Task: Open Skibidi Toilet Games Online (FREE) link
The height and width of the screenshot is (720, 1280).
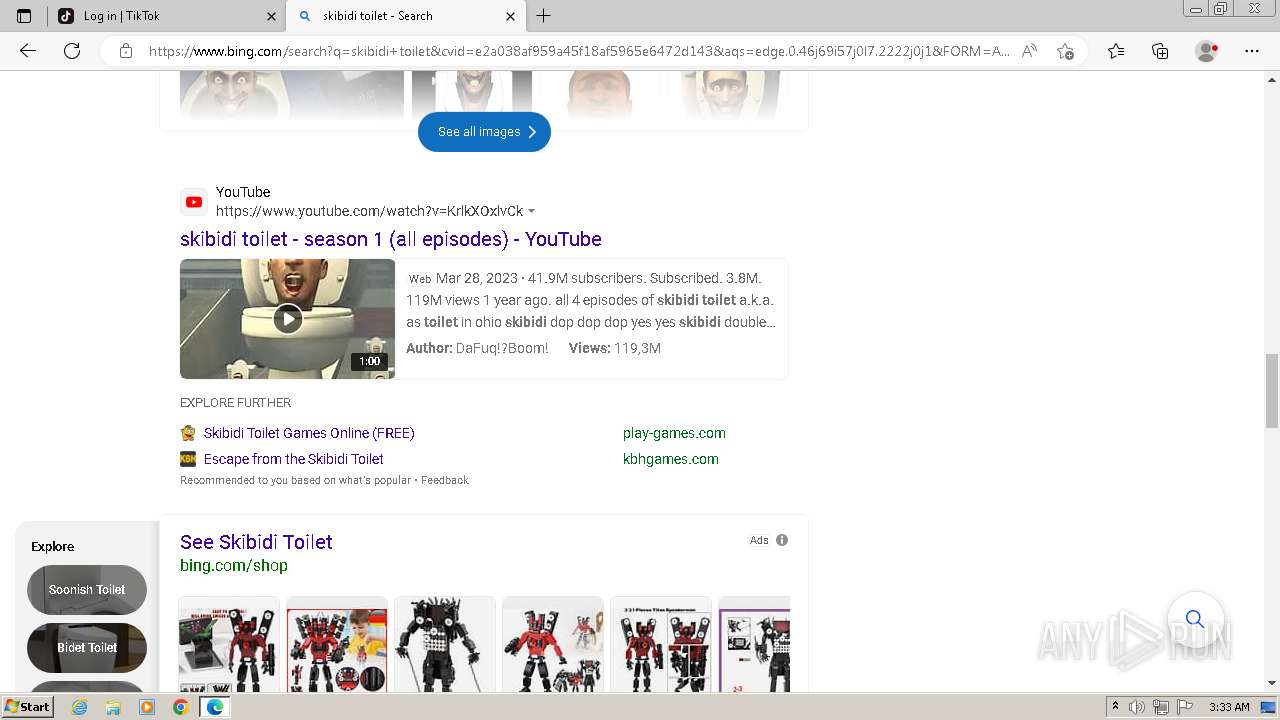Action: 309,433
